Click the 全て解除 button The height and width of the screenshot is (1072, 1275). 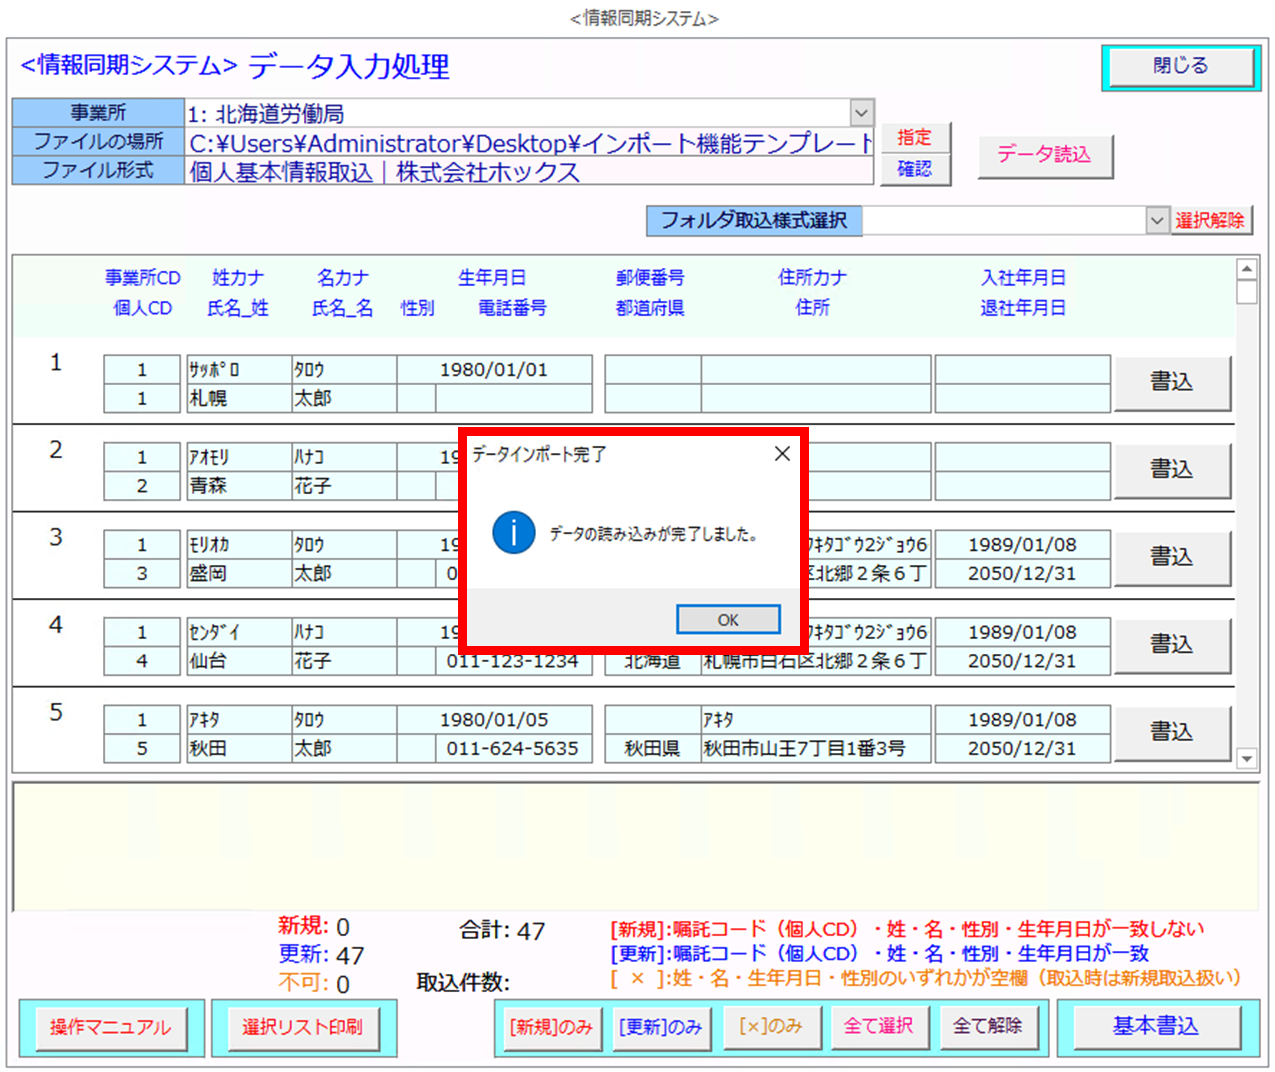point(987,1026)
